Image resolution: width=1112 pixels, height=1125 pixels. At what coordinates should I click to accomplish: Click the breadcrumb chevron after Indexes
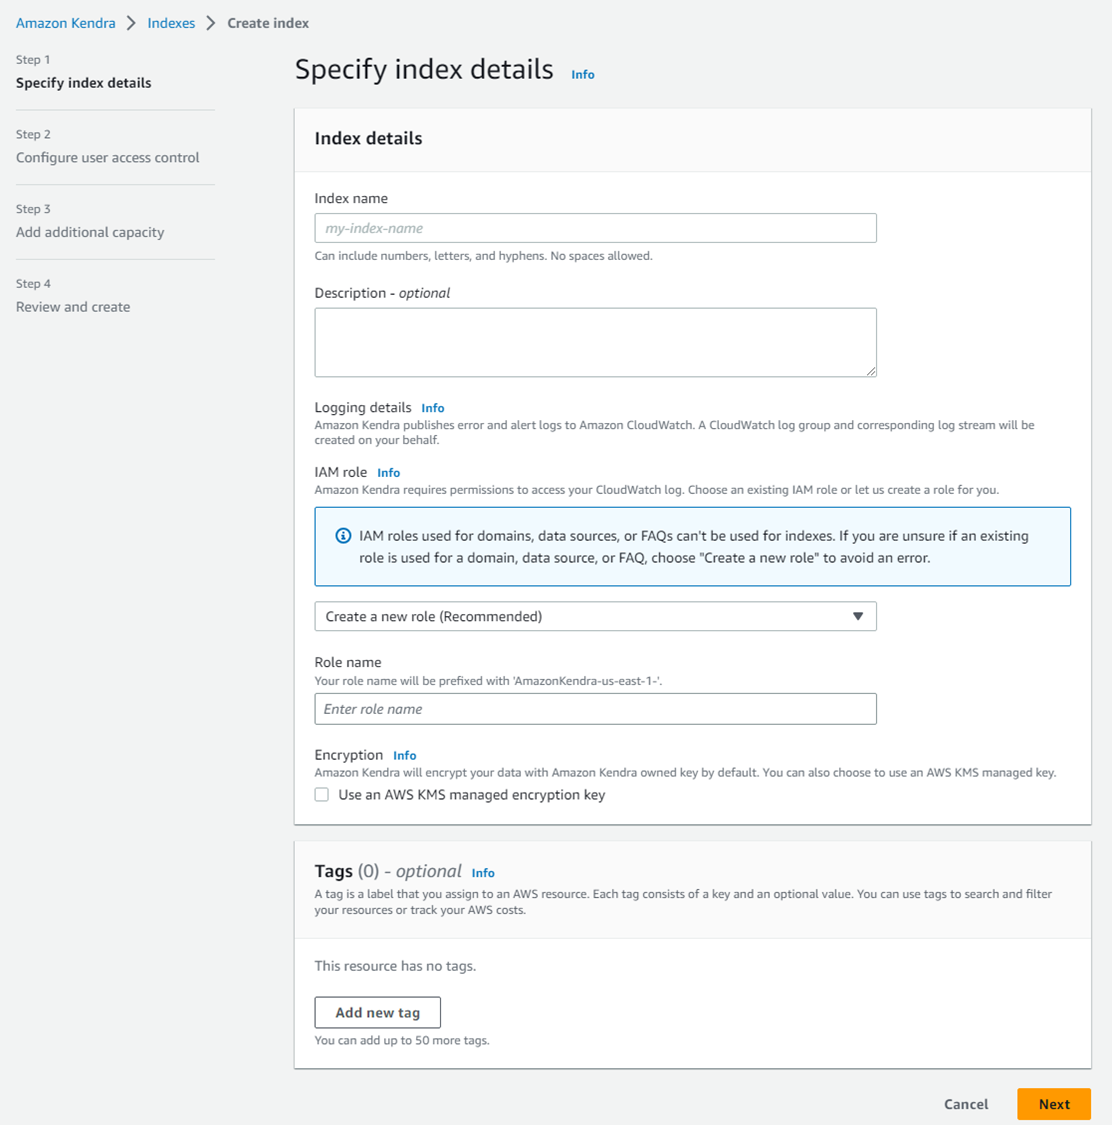(211, 23)
